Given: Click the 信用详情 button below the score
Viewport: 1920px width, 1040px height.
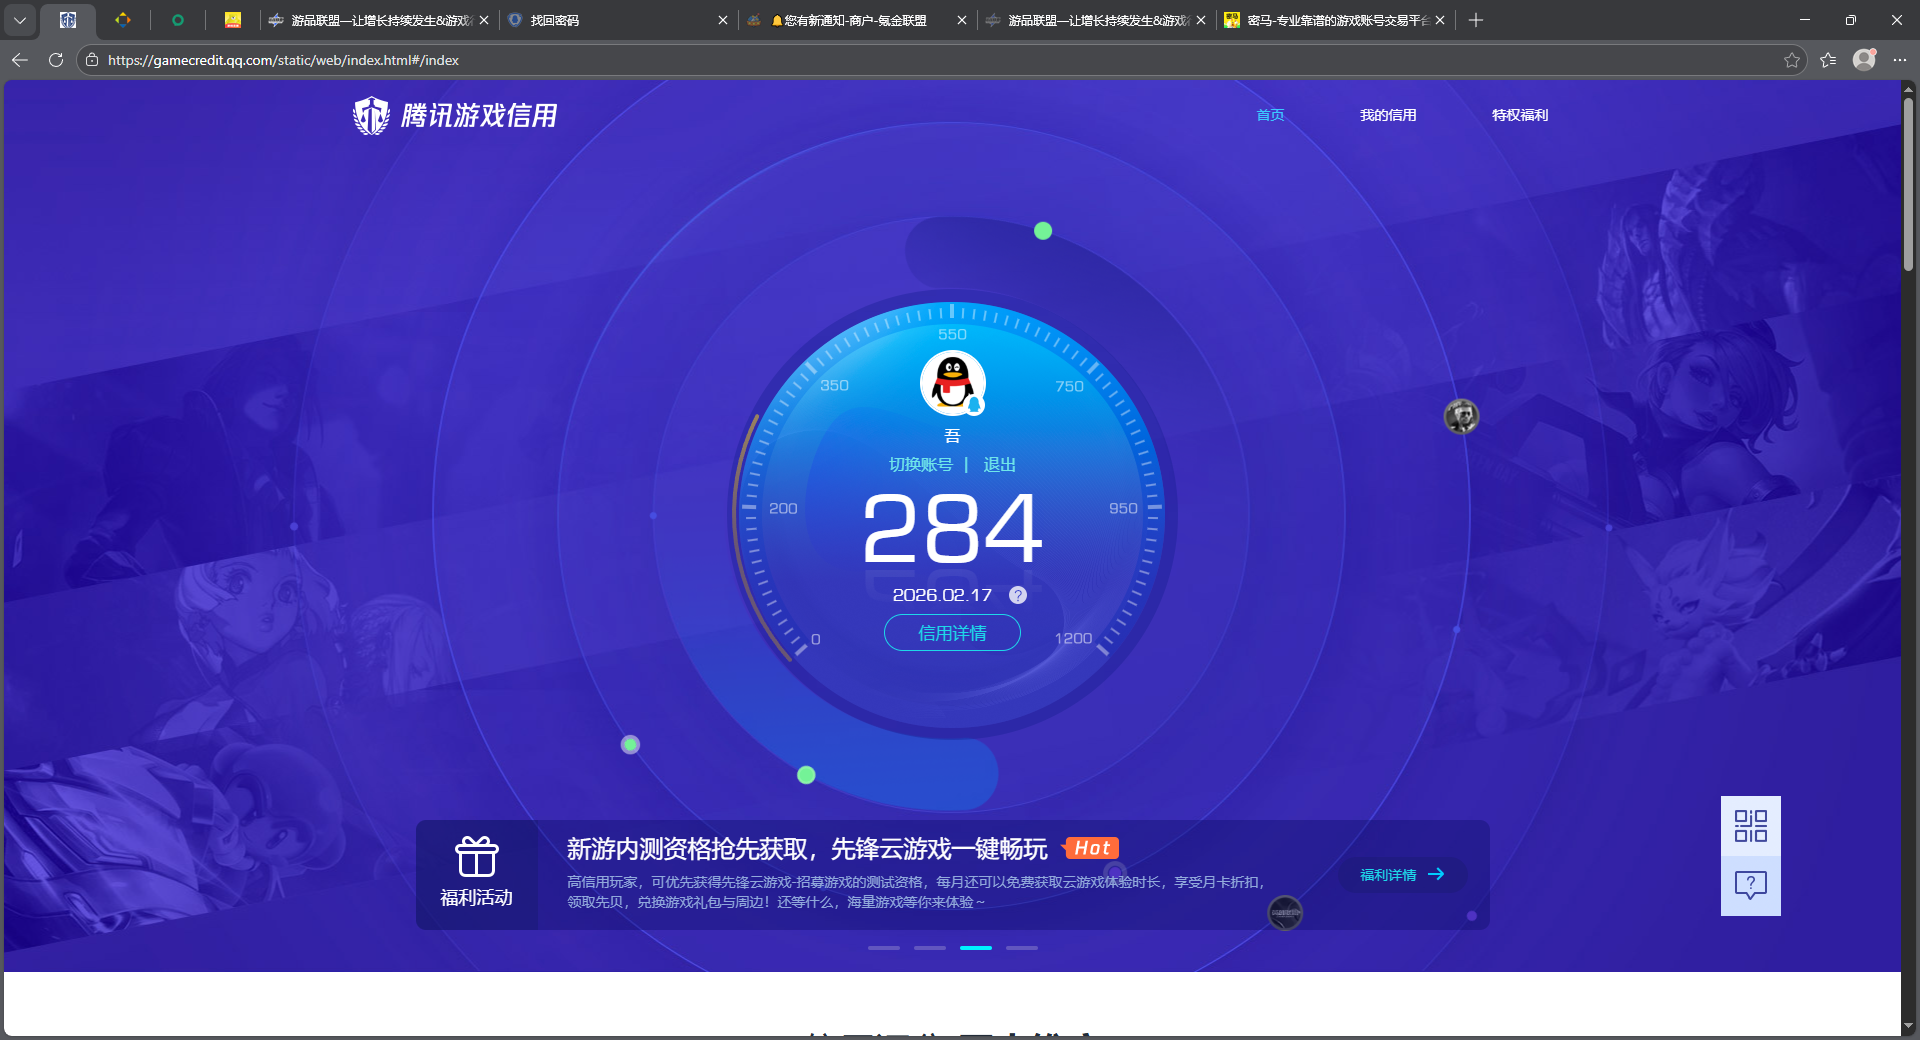Looking at the screenshot, I should click(951, 633).
